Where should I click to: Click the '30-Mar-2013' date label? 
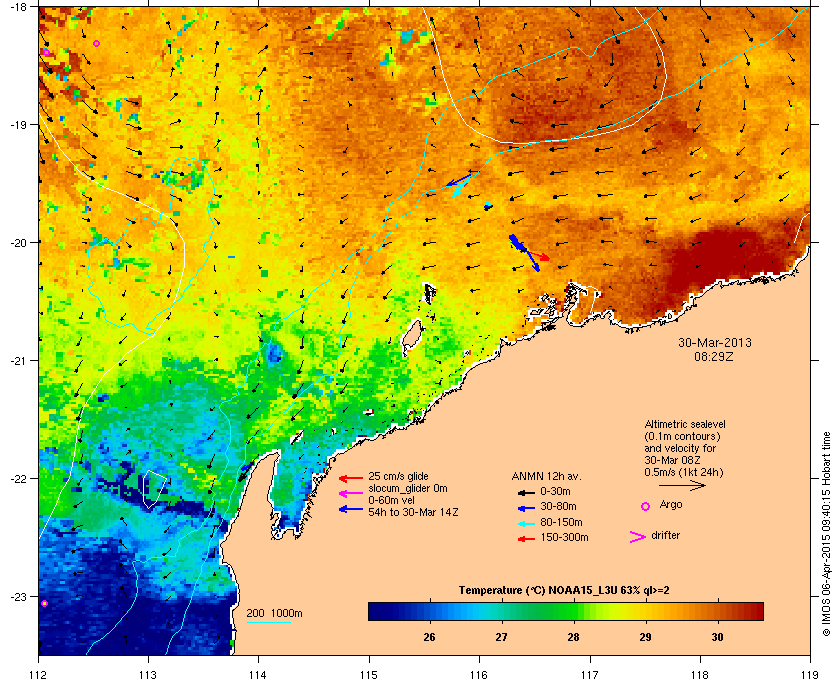pyautogui.click(x=715, y=343)
